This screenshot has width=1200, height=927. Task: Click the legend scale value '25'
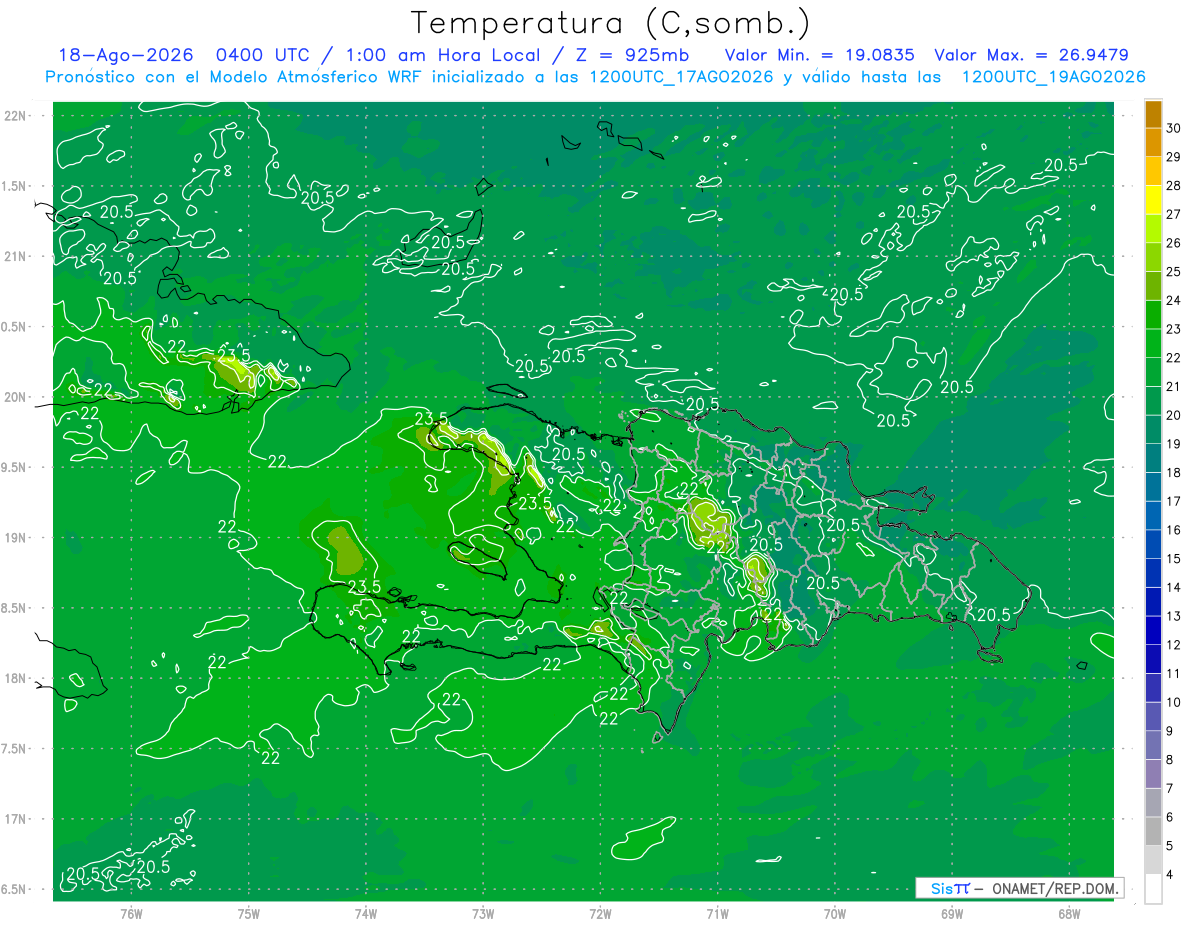point(1174,272)
